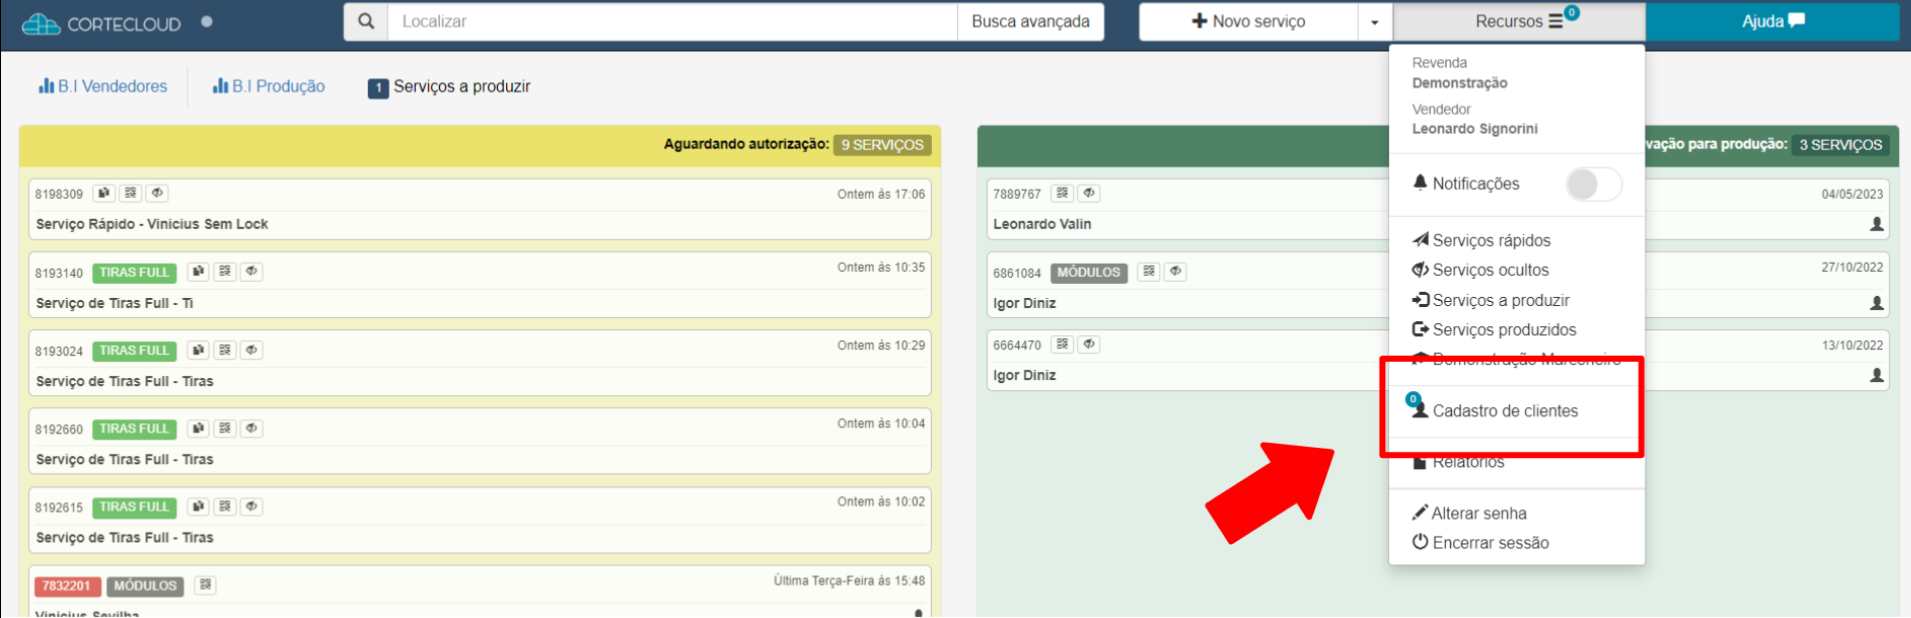Viewport: 1911px width, 618px height.
Task: Open QR code icon on service 8193024
Action: pos(225,350)
